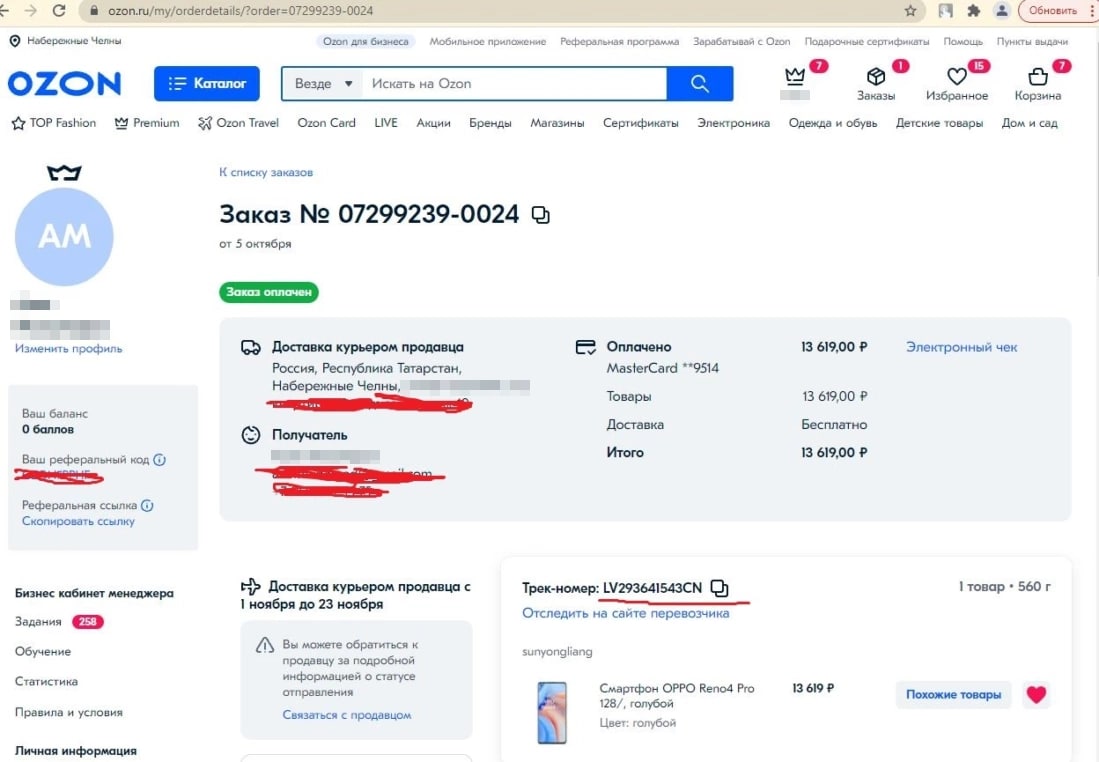Open Зарабатывай с Ozon link

click(742, 41)
